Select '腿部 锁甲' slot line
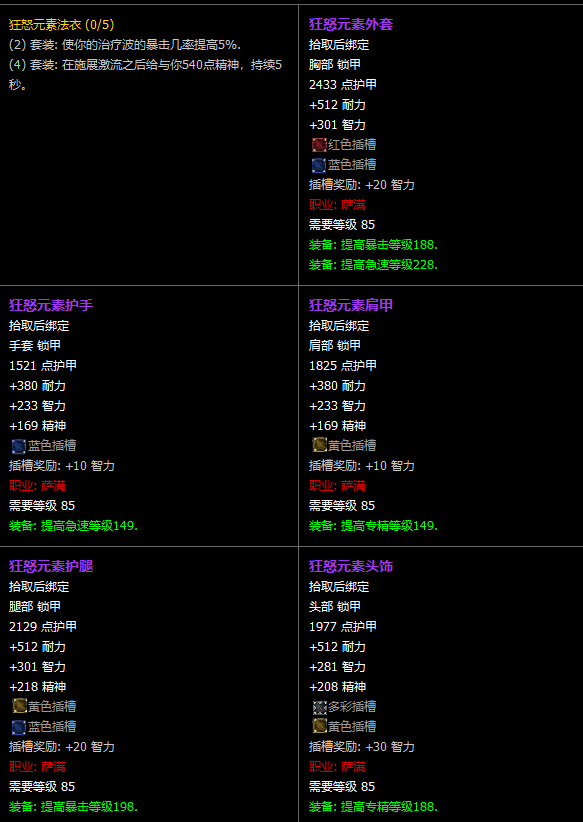This screenshot has height=822, width=583. [35, 607]
